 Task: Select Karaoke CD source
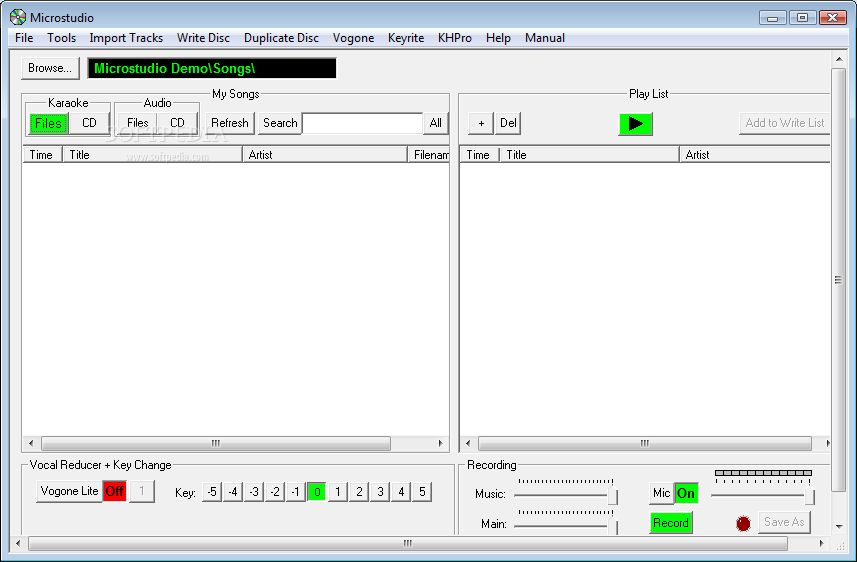[x=89, y=123]
